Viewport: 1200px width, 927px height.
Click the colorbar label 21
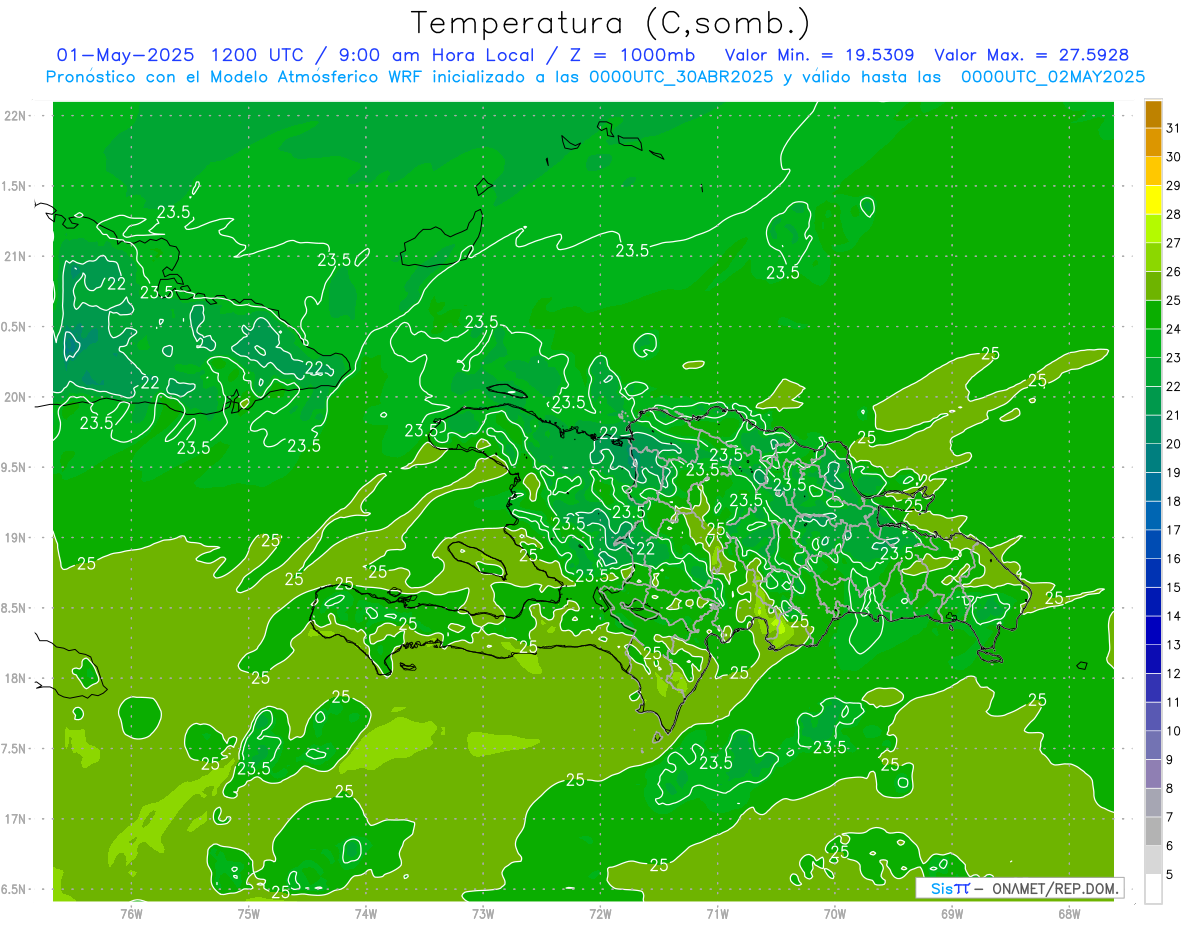(1174, 415)
